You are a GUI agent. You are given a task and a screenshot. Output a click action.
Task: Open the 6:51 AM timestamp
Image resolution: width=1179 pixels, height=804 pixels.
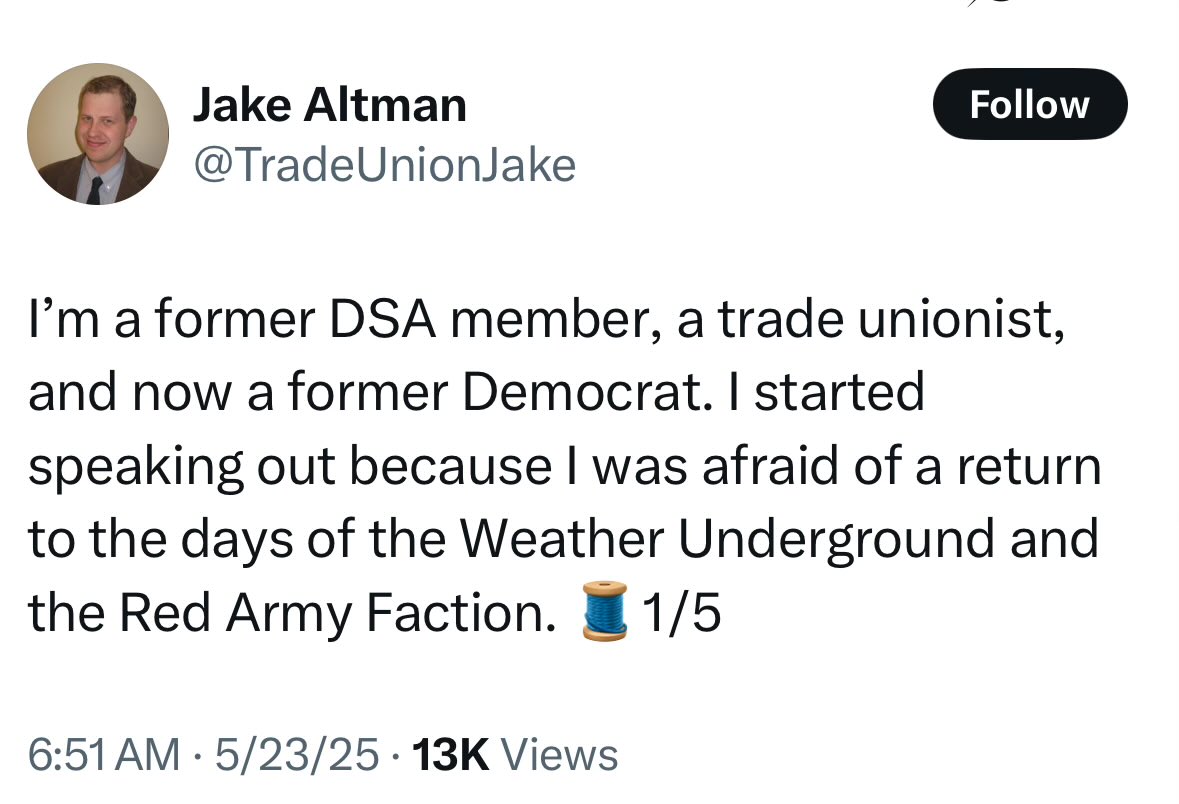(x=105, y=754)
